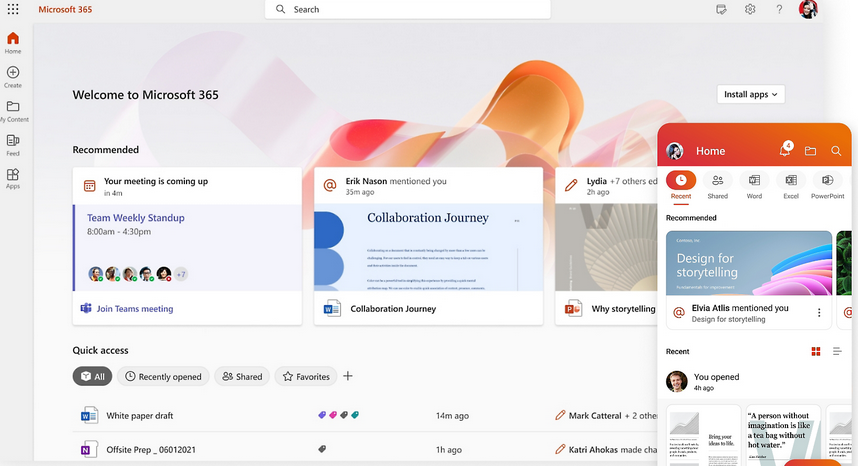
Task: Open My Content folder in sidebar
Action: 13,107
